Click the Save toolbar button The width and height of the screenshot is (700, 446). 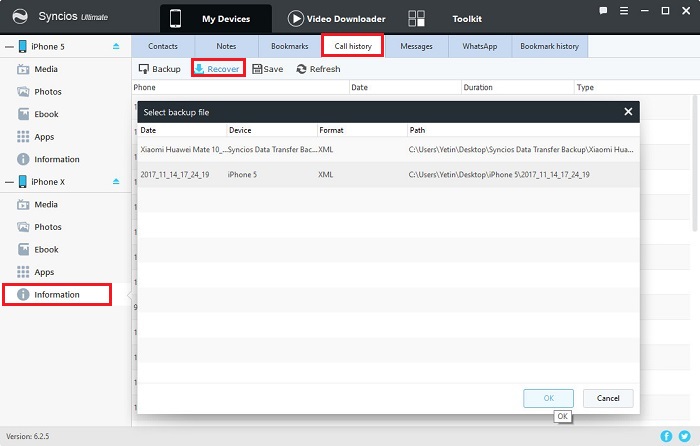[268, 69]
